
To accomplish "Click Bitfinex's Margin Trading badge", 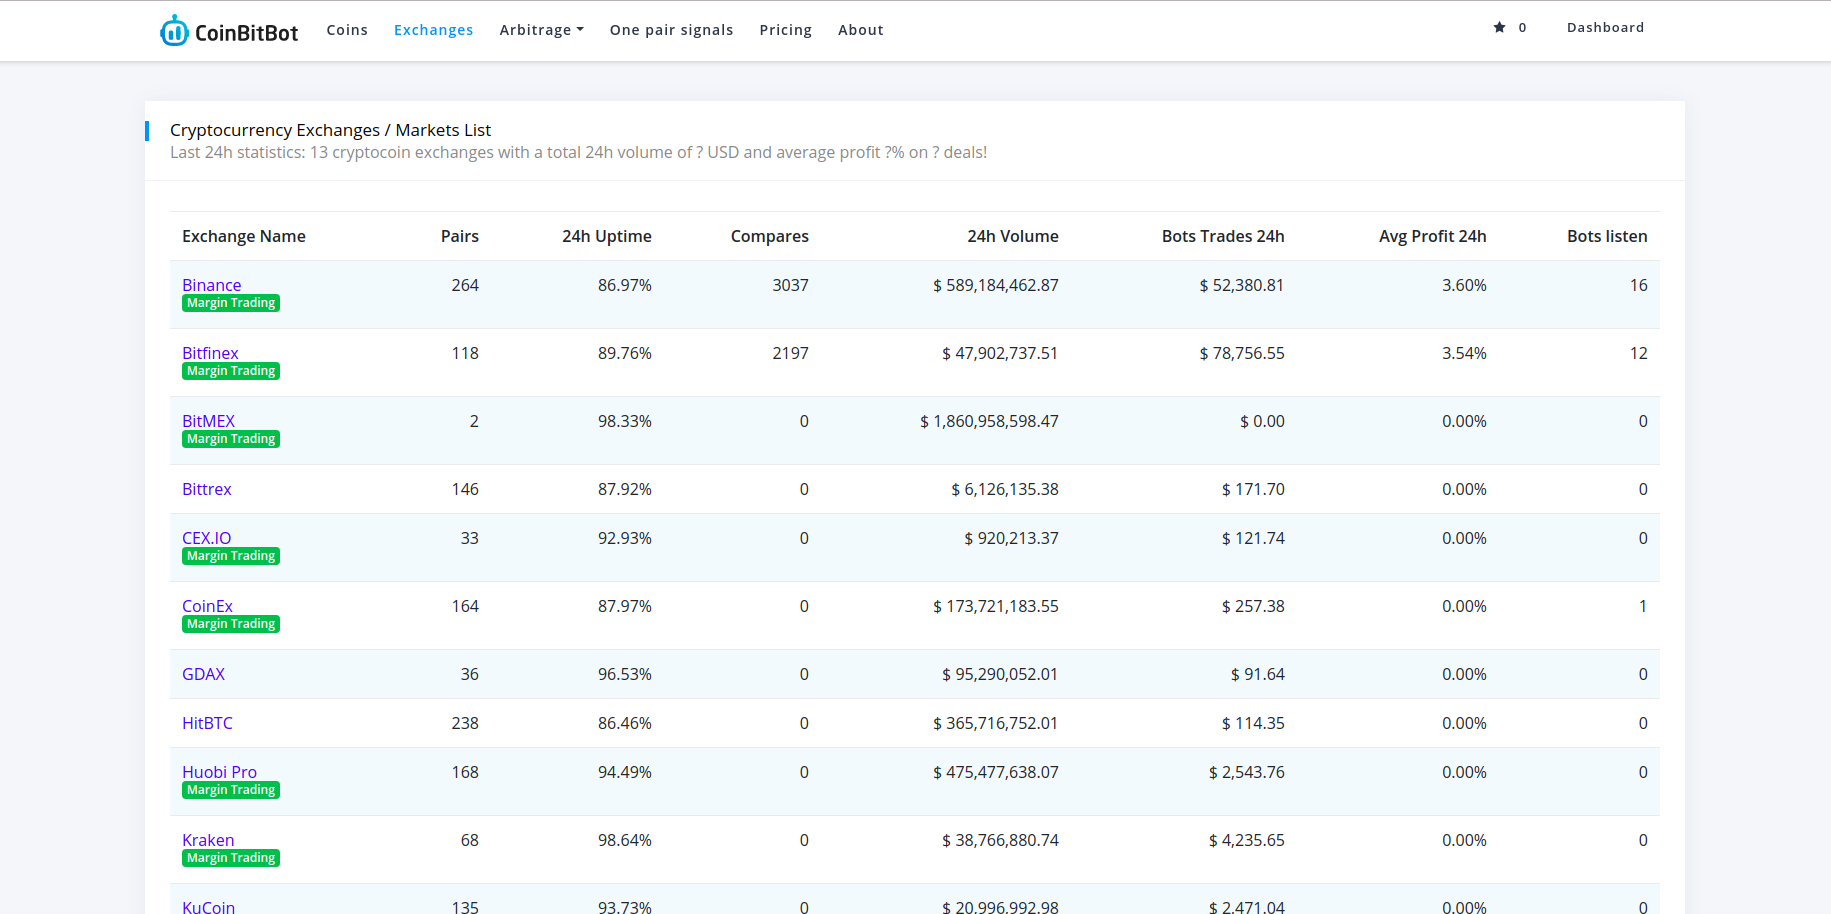I will (x=231, y=371).
